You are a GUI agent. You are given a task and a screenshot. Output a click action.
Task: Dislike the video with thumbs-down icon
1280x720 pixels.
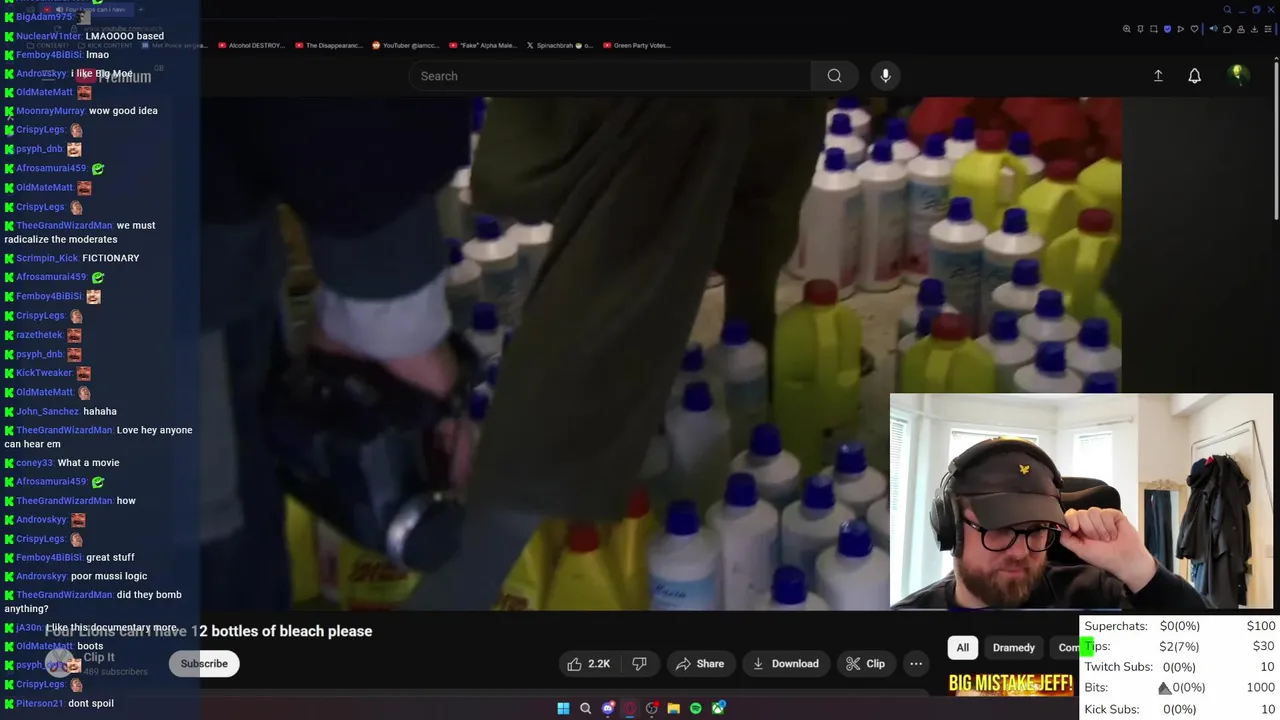[639, 663]
